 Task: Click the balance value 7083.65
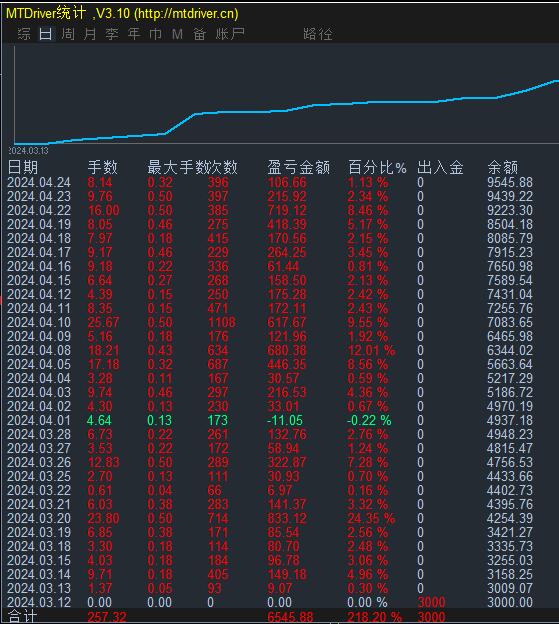pos(510,322)
